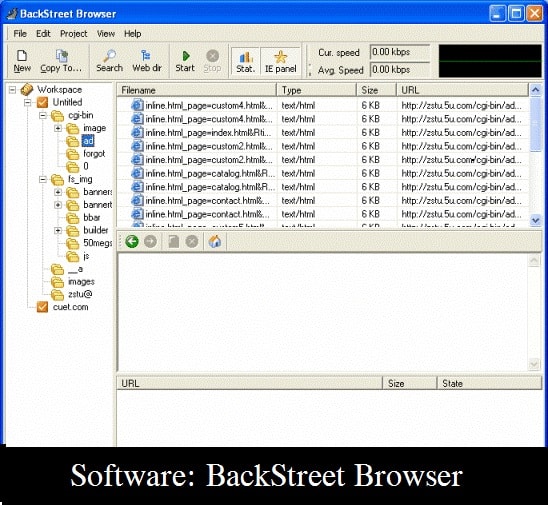The width and height of the screenshot is (548, 505).
Task: Collapse the Untitled project node
Action: coord(28,102)
